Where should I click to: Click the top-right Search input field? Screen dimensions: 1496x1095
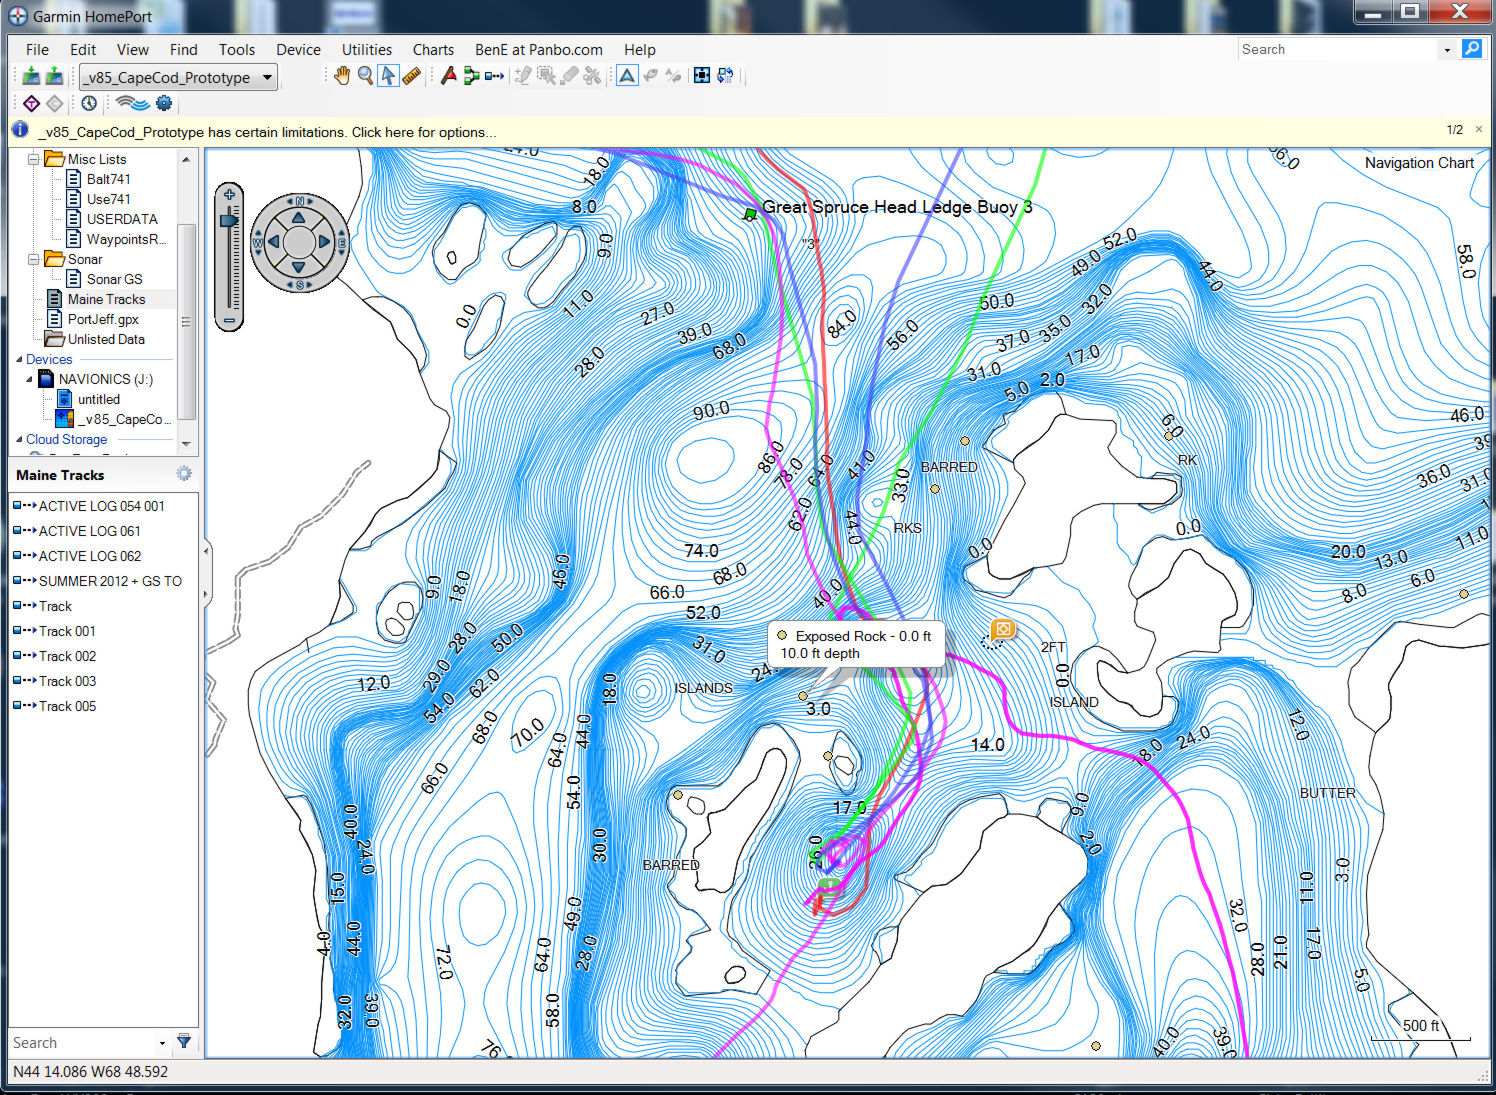click(1337, 49)
